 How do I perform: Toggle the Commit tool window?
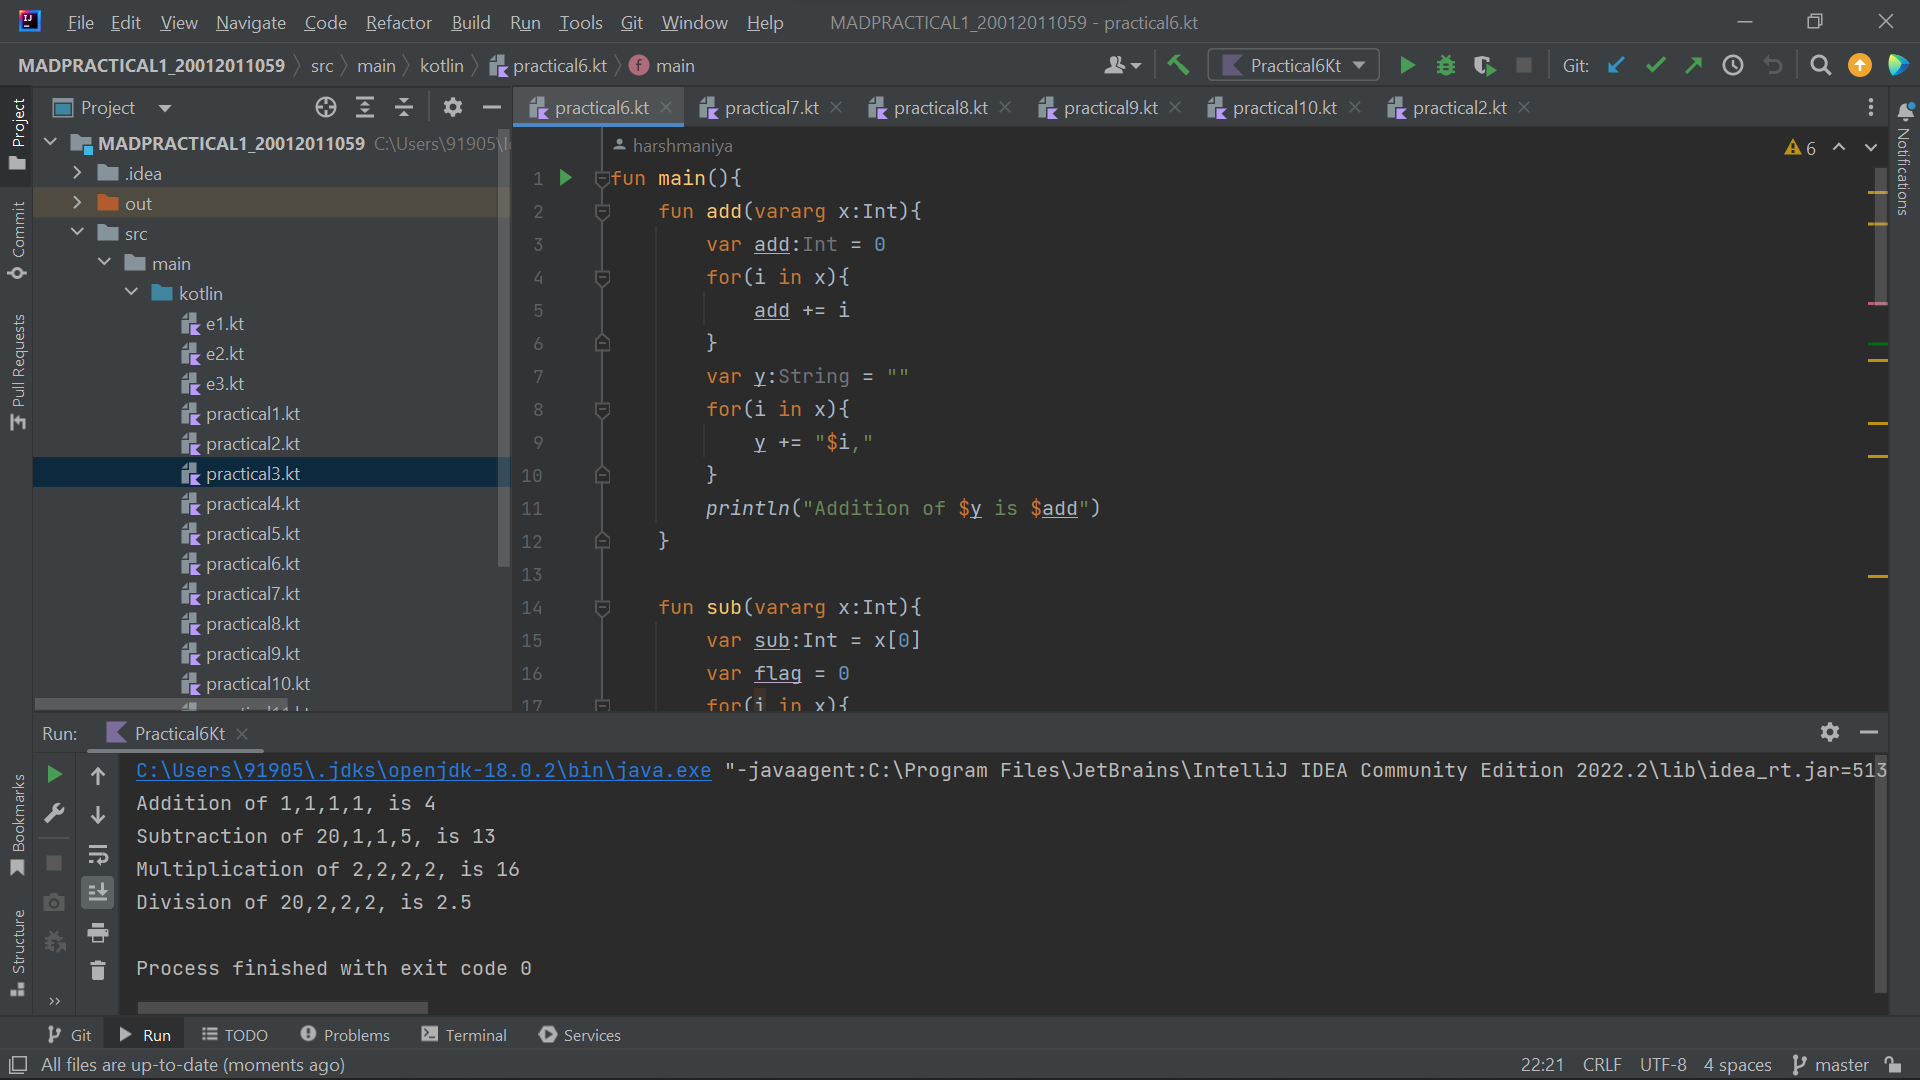(17, 240)
